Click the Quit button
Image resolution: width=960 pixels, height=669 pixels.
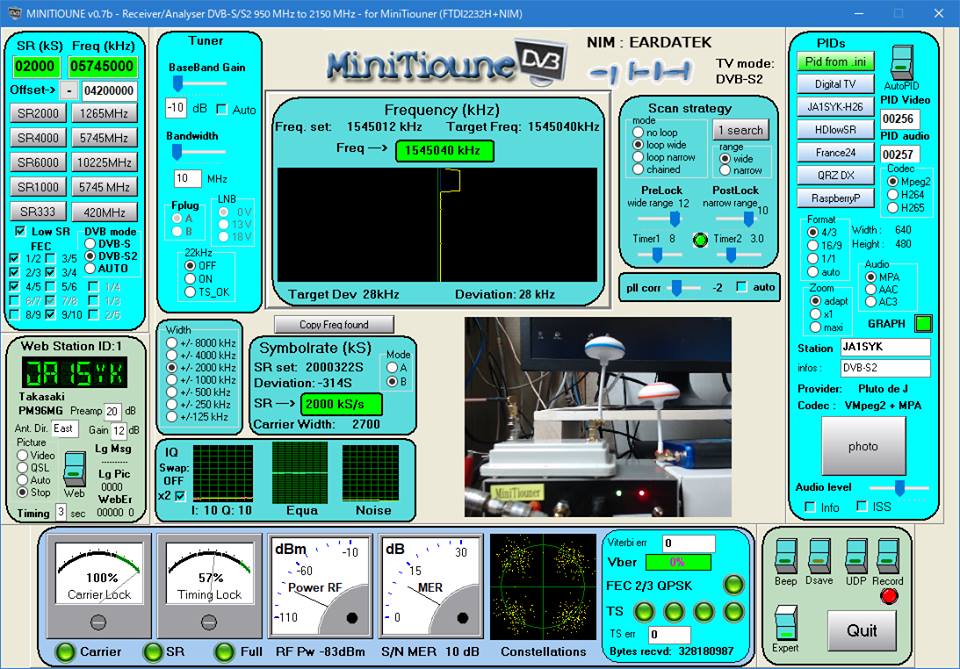[861, 630]
